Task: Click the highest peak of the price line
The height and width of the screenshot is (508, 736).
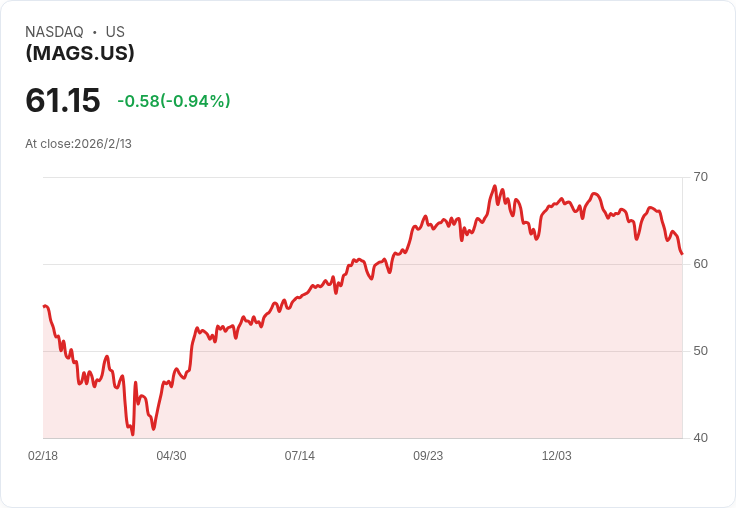Action: point(494,186)
